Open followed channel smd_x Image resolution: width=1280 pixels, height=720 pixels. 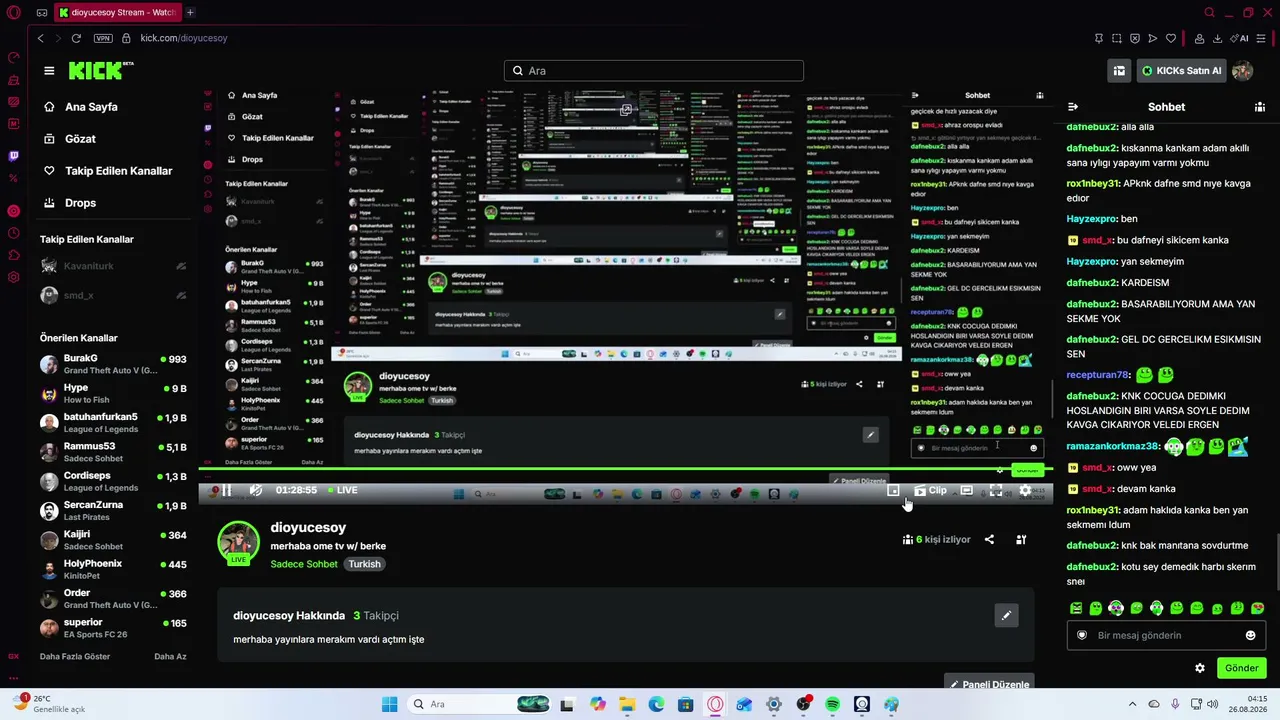pyautogui.click(x=114, y=295)
